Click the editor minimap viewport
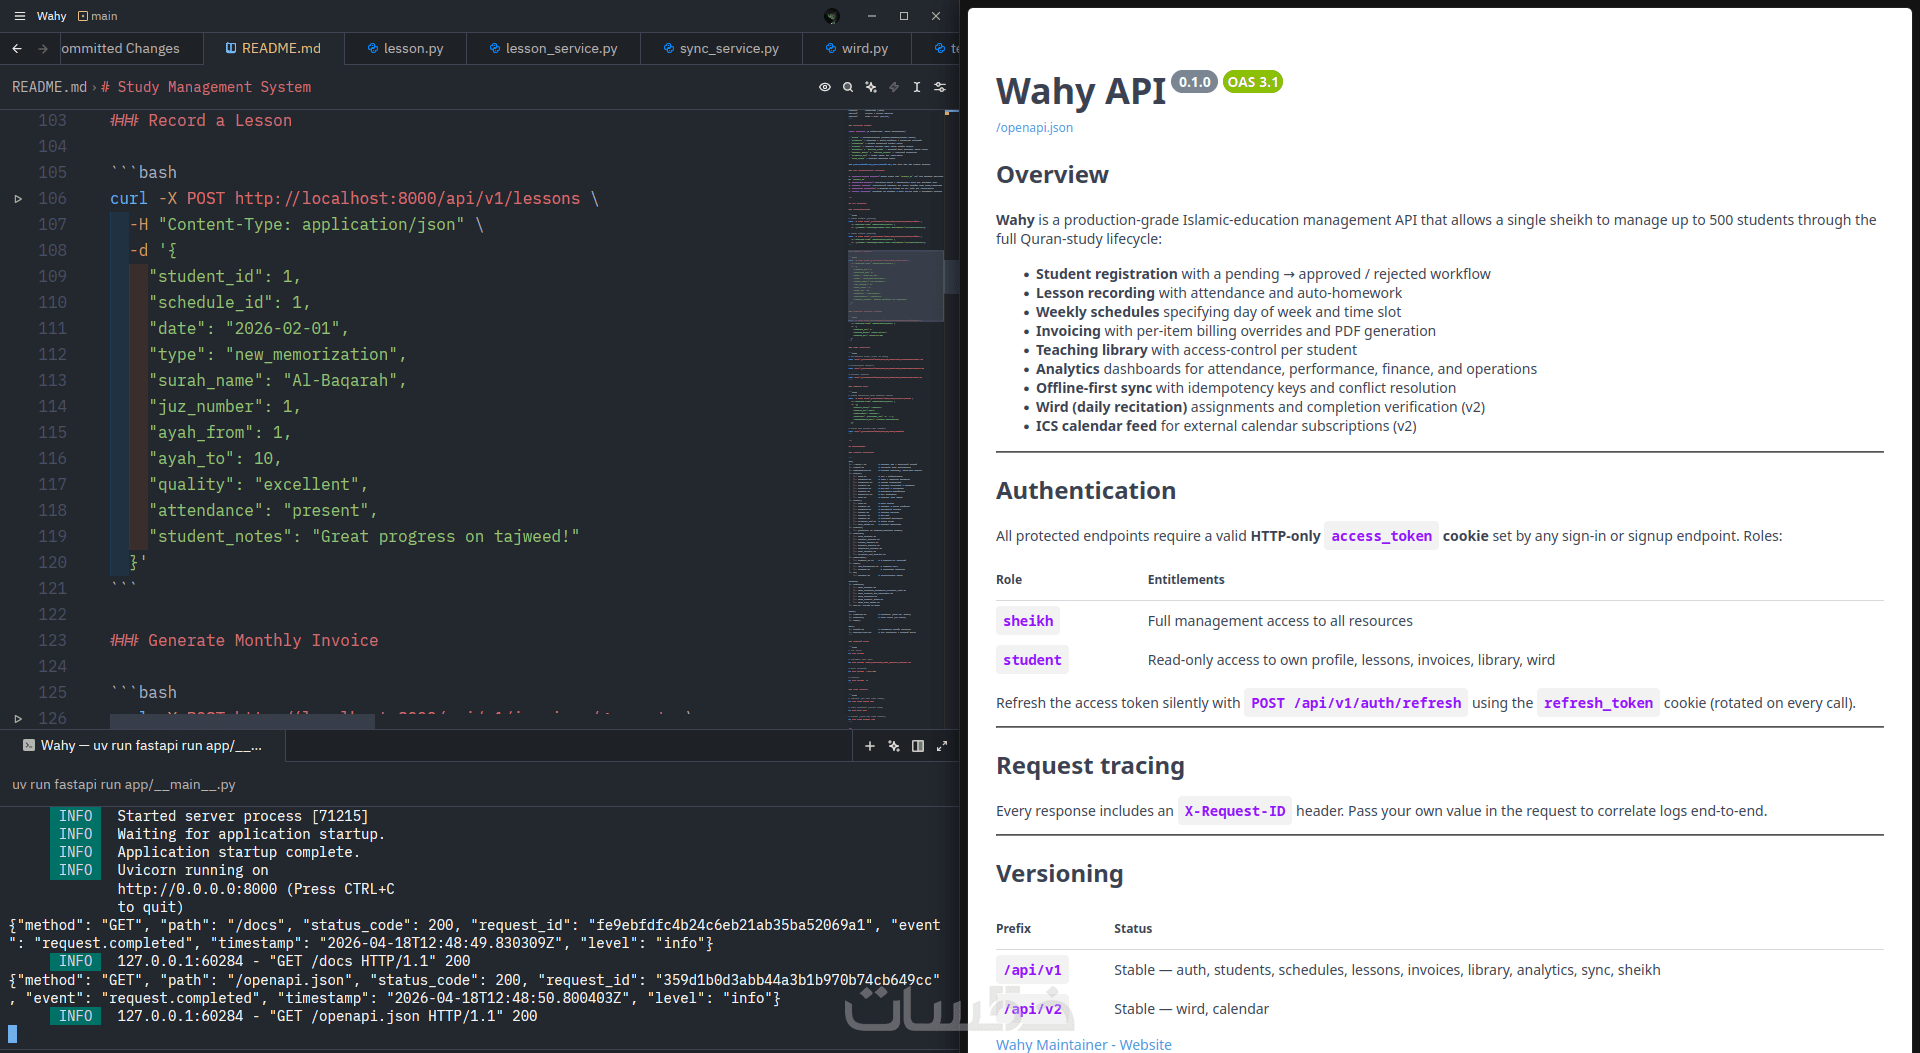The width and height of the screenshot is (1920, 1053). tap(896, 286)
